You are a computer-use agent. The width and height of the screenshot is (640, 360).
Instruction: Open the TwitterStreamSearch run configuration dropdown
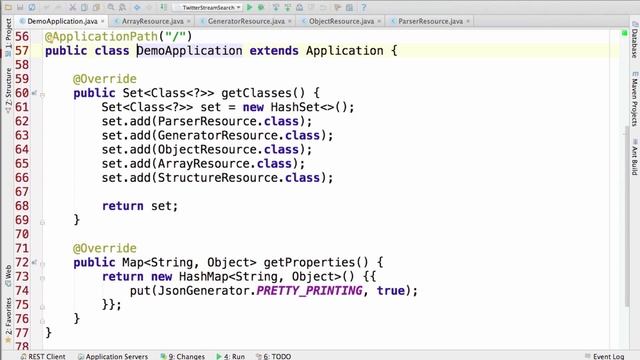click(209, 7)
